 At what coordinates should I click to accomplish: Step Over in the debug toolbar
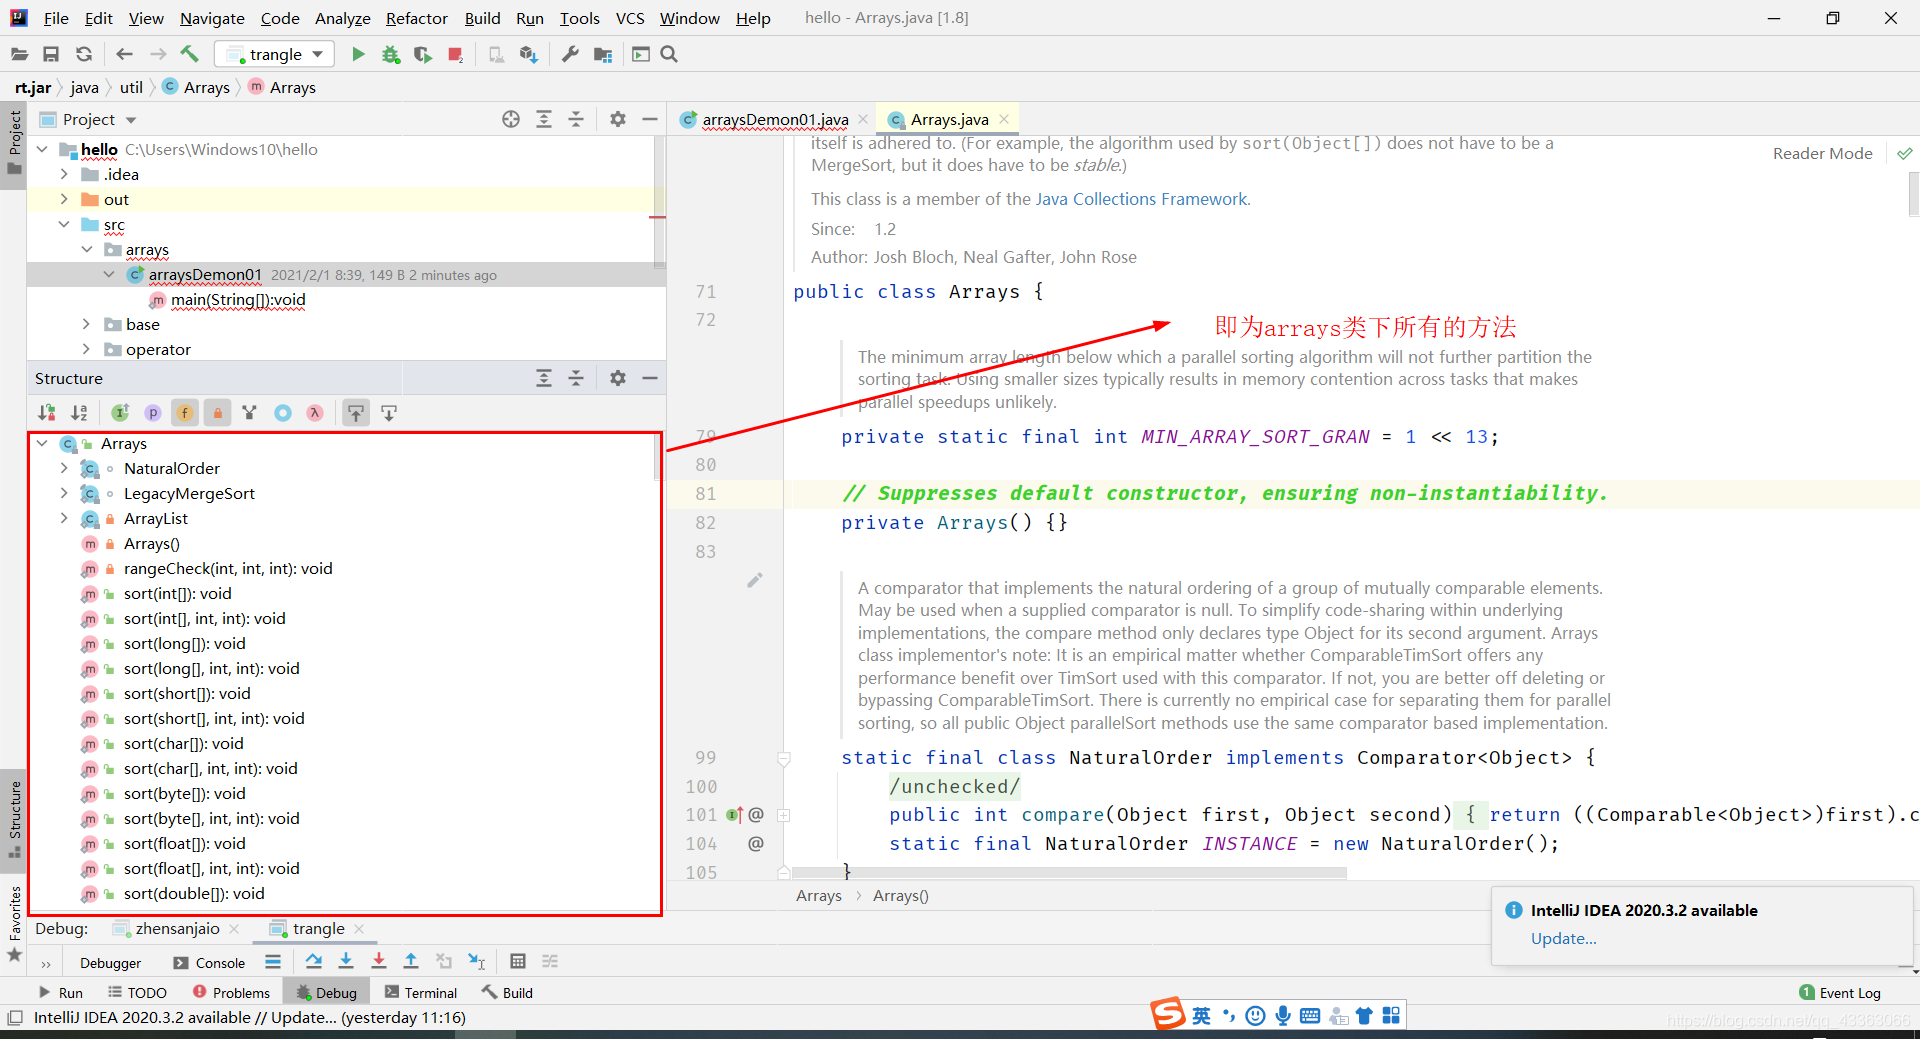click(314, 961)
